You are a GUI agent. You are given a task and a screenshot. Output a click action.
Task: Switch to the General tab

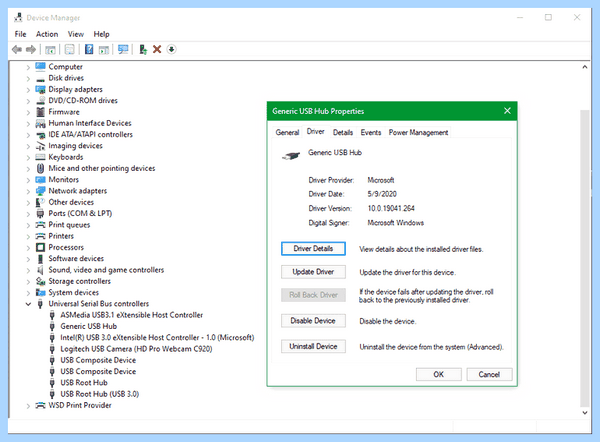coord(287,132)
